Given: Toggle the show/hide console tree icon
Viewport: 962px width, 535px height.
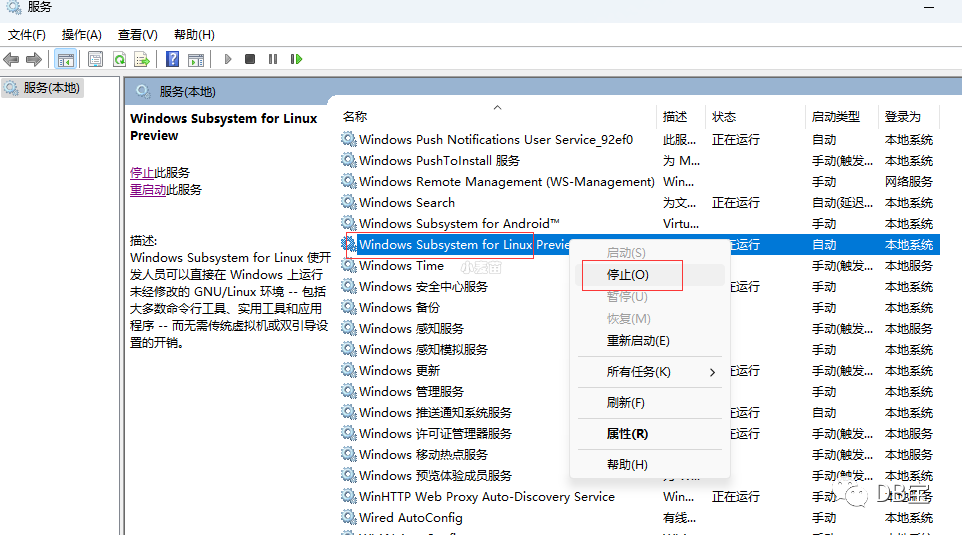Looking at the screenshot, I should point(66,60).
